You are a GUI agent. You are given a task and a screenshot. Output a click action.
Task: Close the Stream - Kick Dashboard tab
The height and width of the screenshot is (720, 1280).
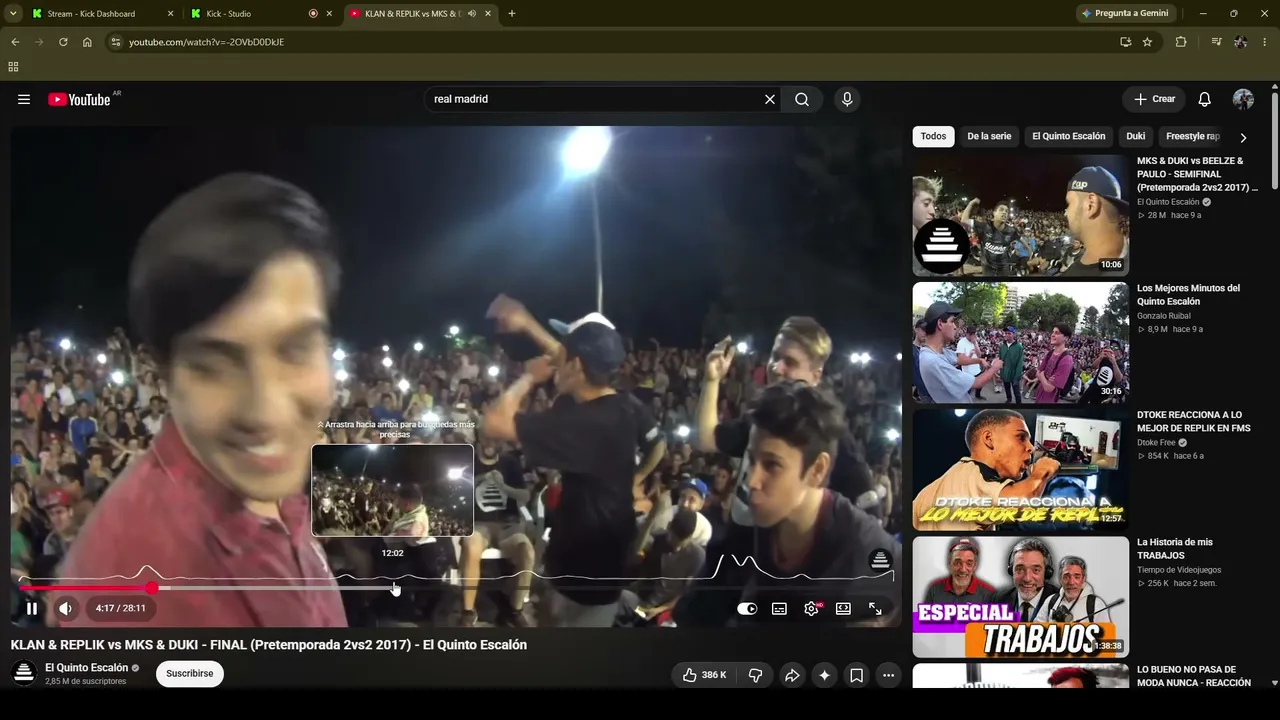point(170,14)
